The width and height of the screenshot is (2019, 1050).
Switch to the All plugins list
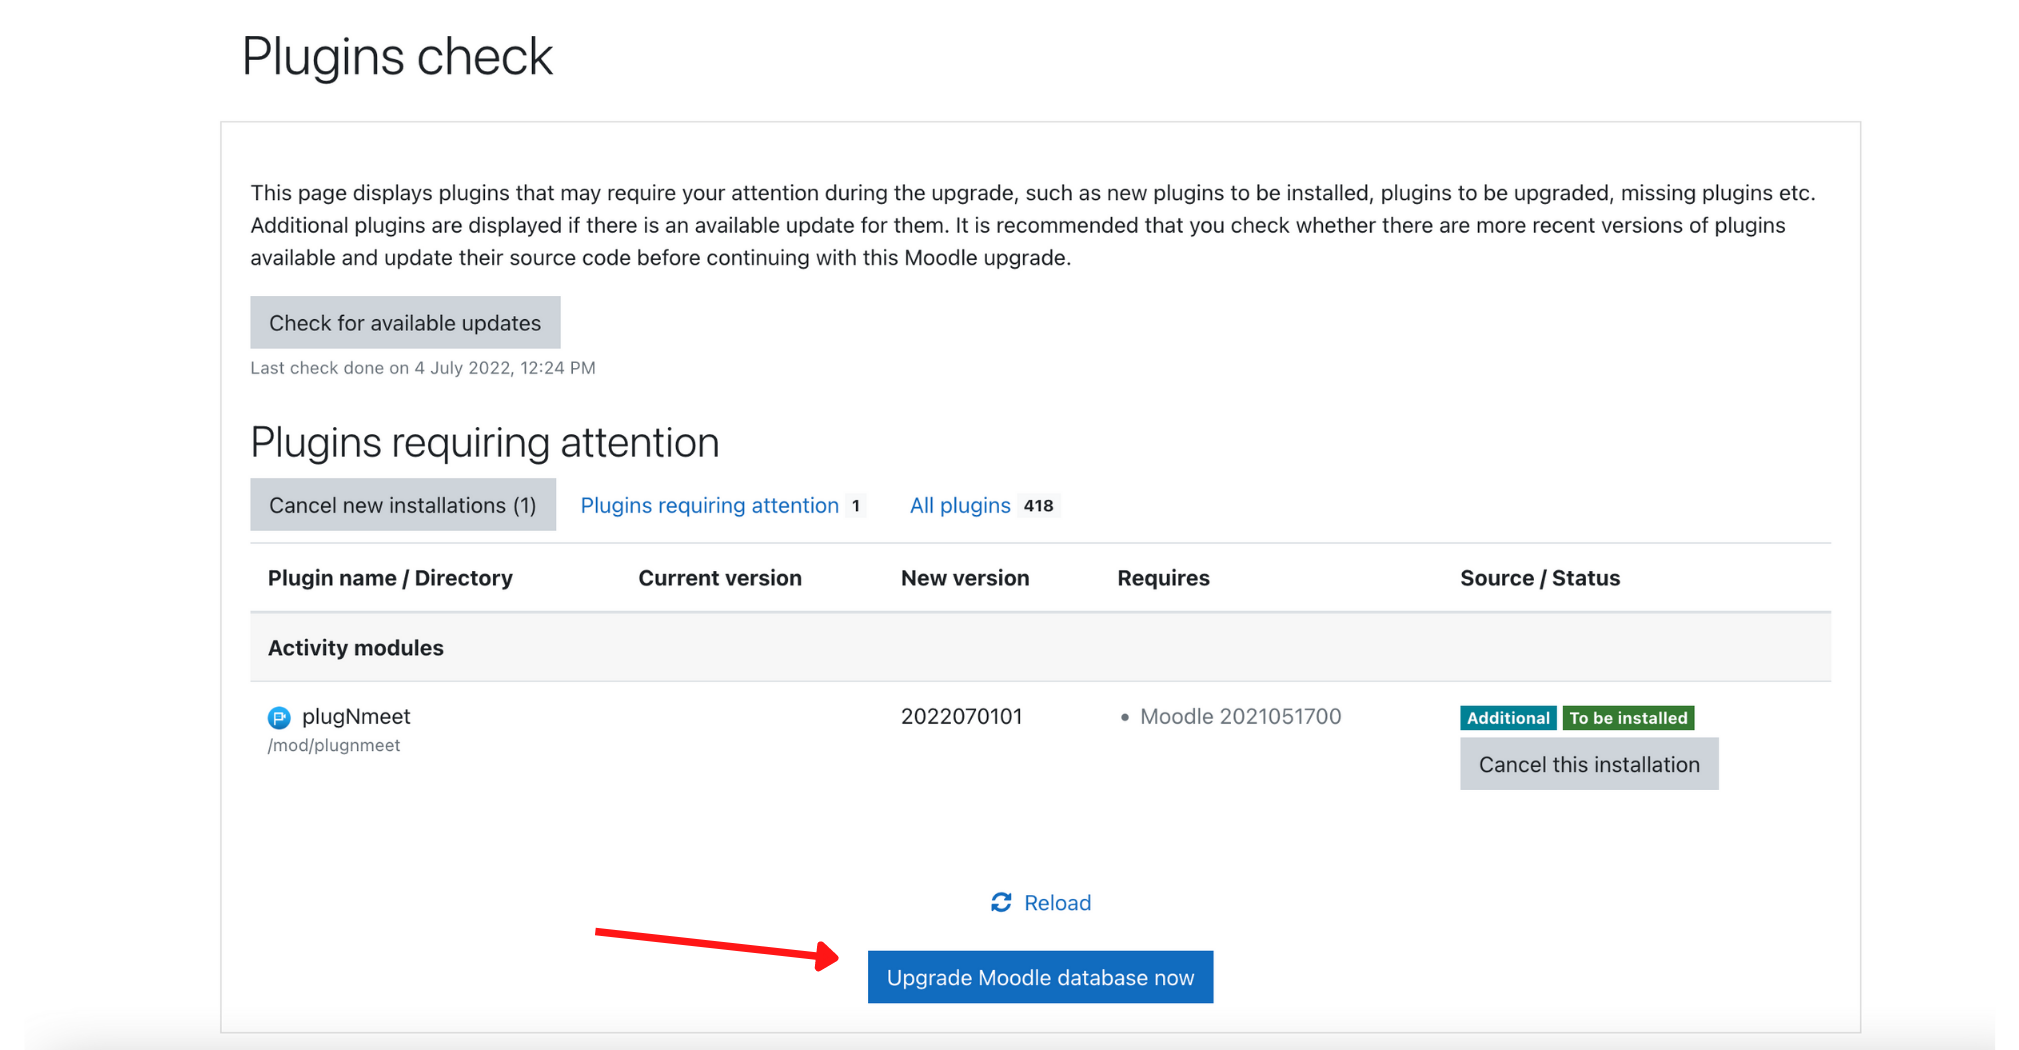pyautogui.click(x=959, y=505)
